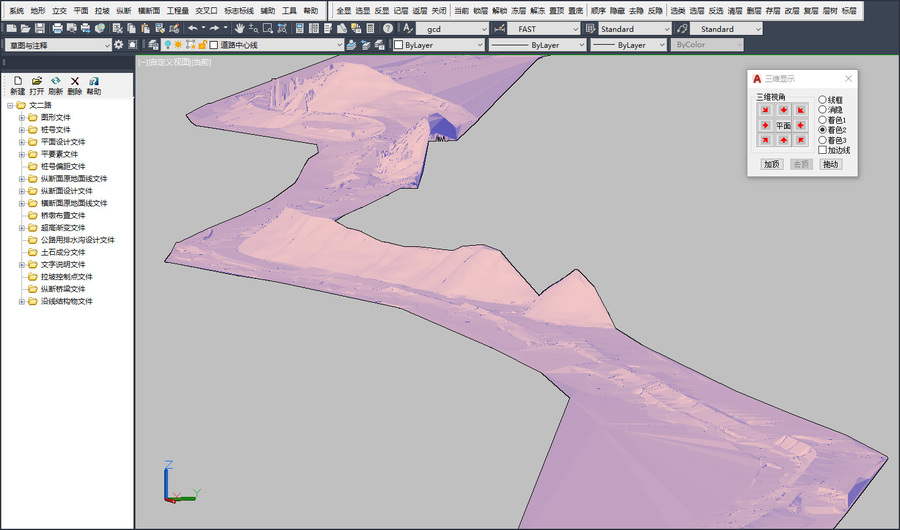Click the New file icon in top toolbar
This screenshot has height=530, width=900.
[x=11, y=28]
